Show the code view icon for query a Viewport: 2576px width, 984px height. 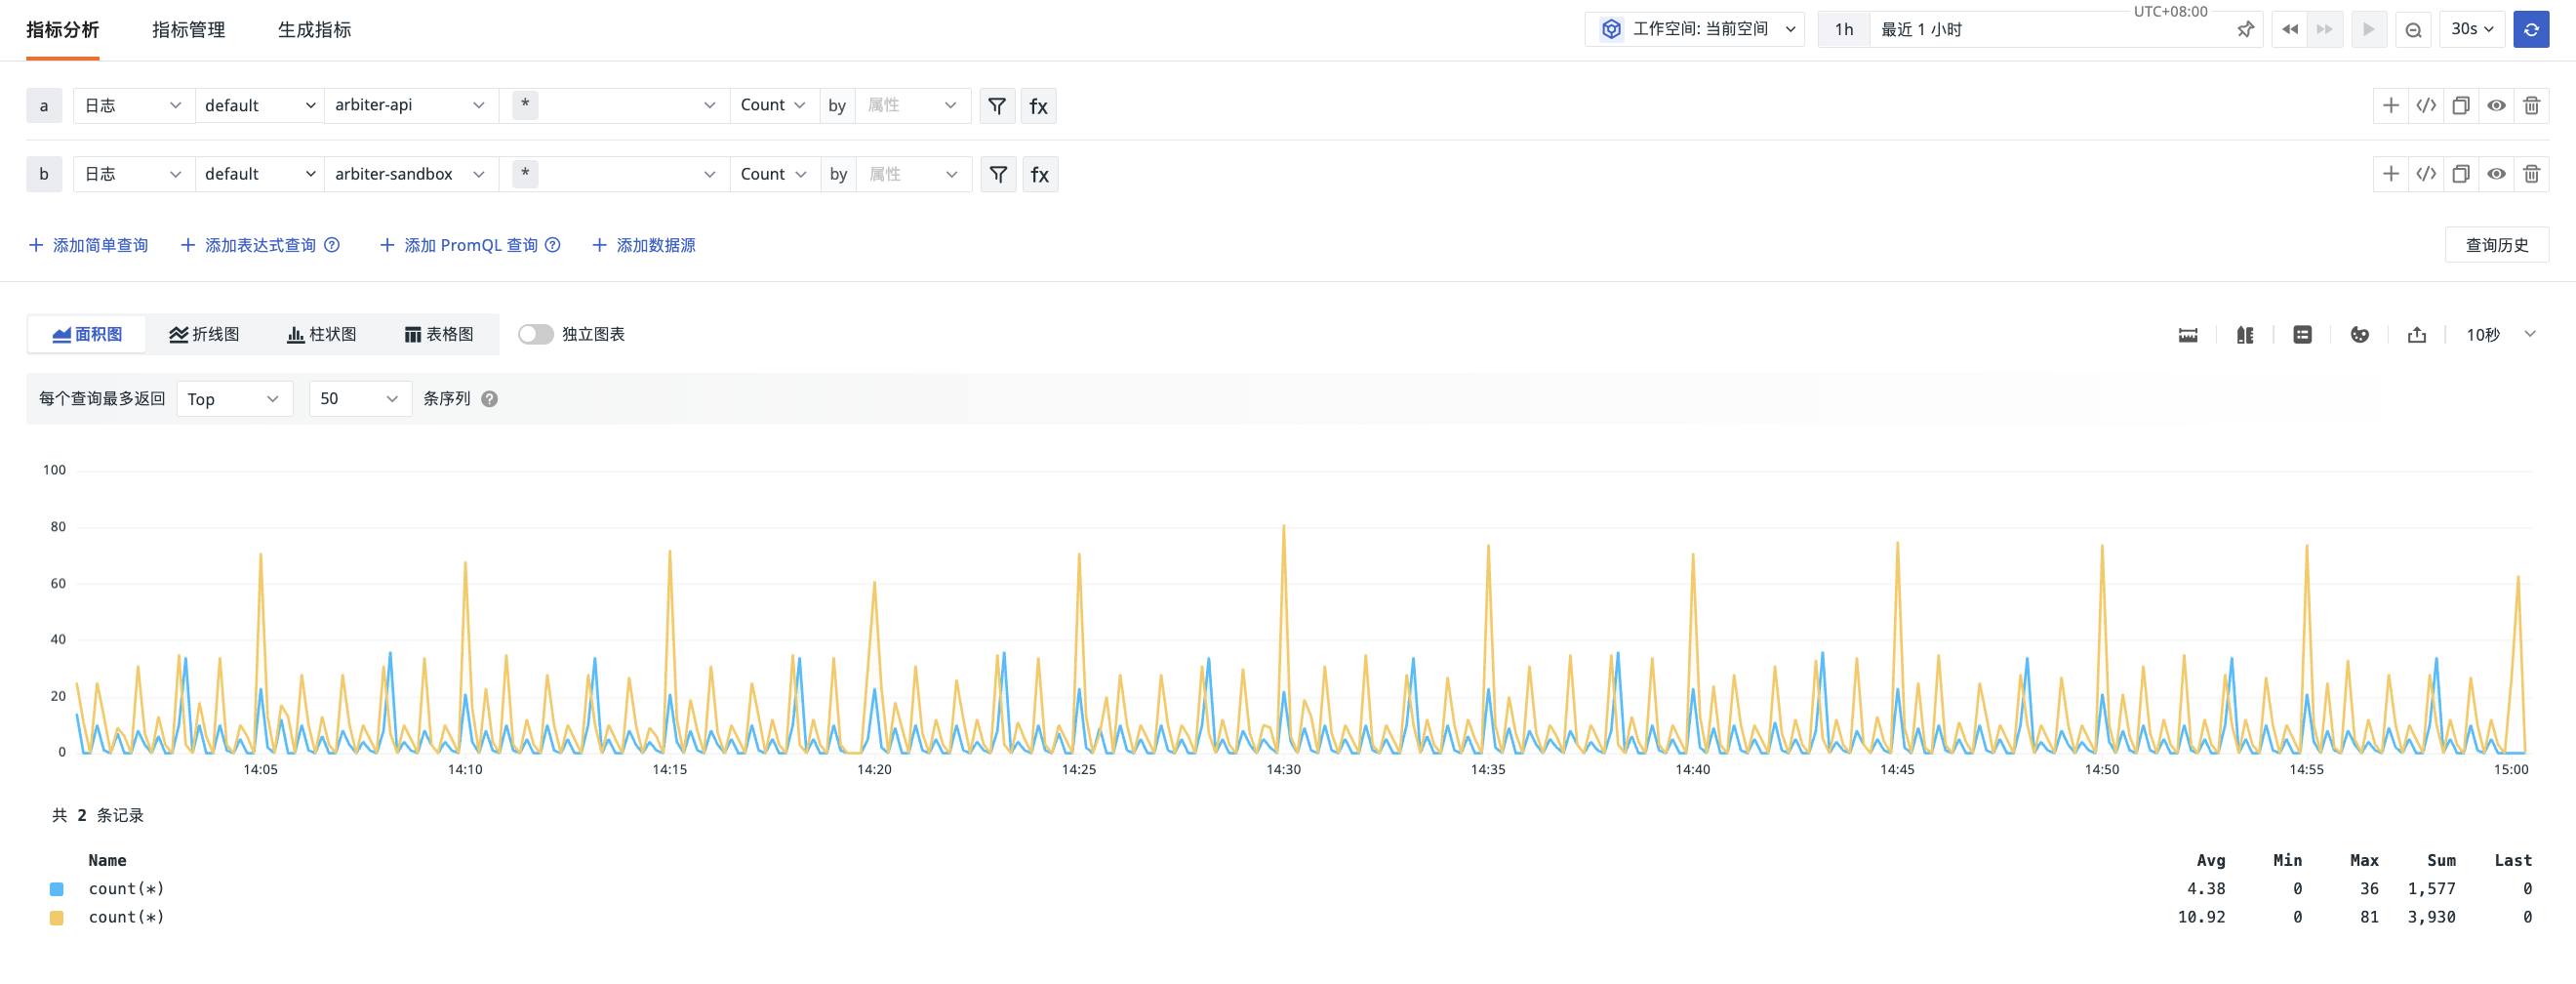(2426, 105)
